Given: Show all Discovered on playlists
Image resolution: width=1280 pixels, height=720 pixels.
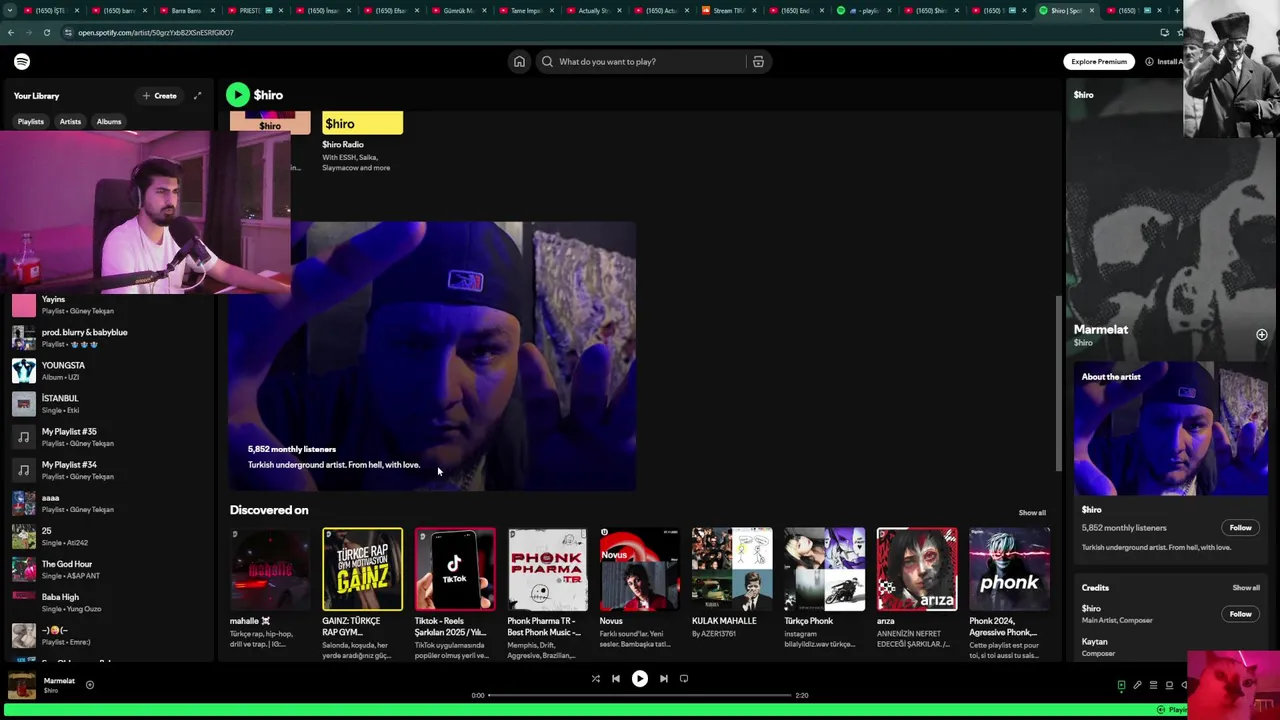Looking at the screenshot, I should pyautogui.click(x=1032, y=513).
